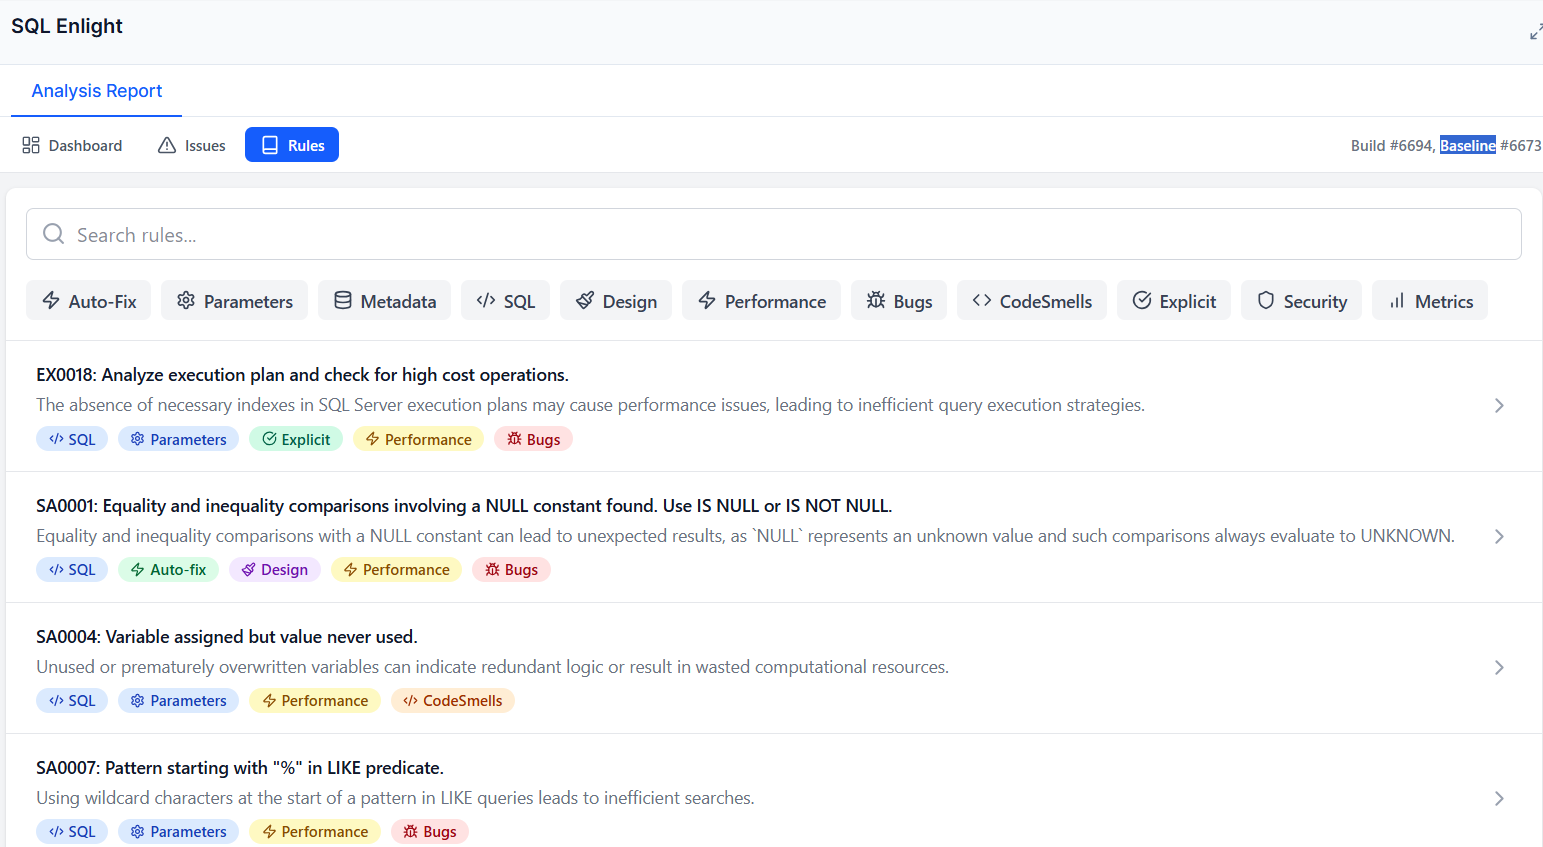Expand rule EX0018 chevron
1543x847 pixels.
click(x=1499, y=405)
